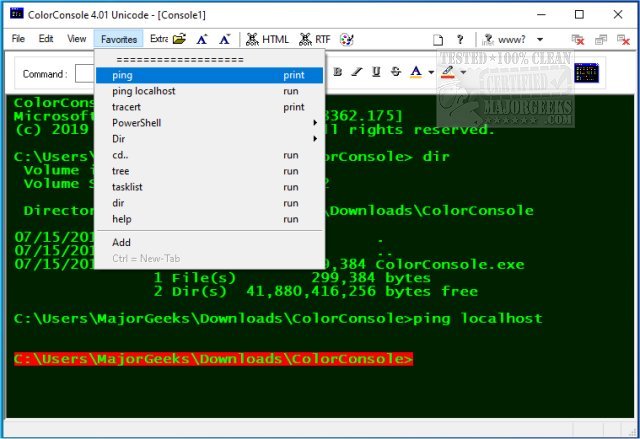Click the ColorConsole.exe file name
The height and width of the screenshot is (439, 640).
(450, 264)
